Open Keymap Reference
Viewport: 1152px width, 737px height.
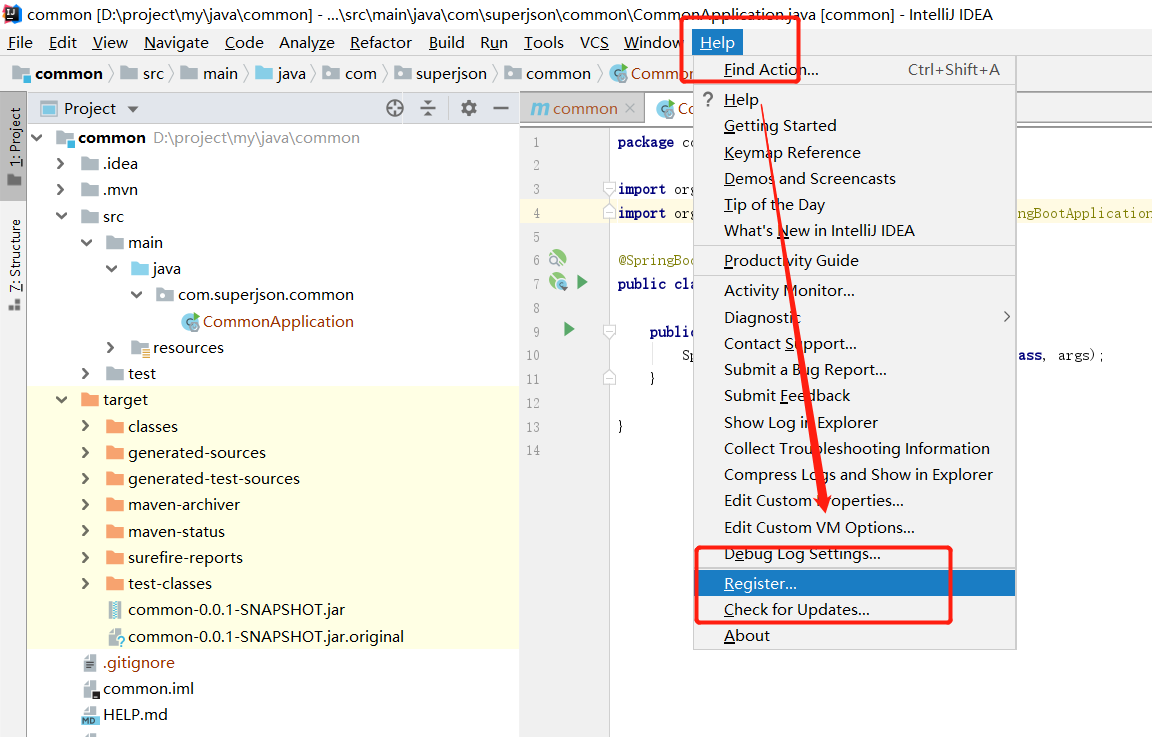pyautogui.click(x=855, y=152)
